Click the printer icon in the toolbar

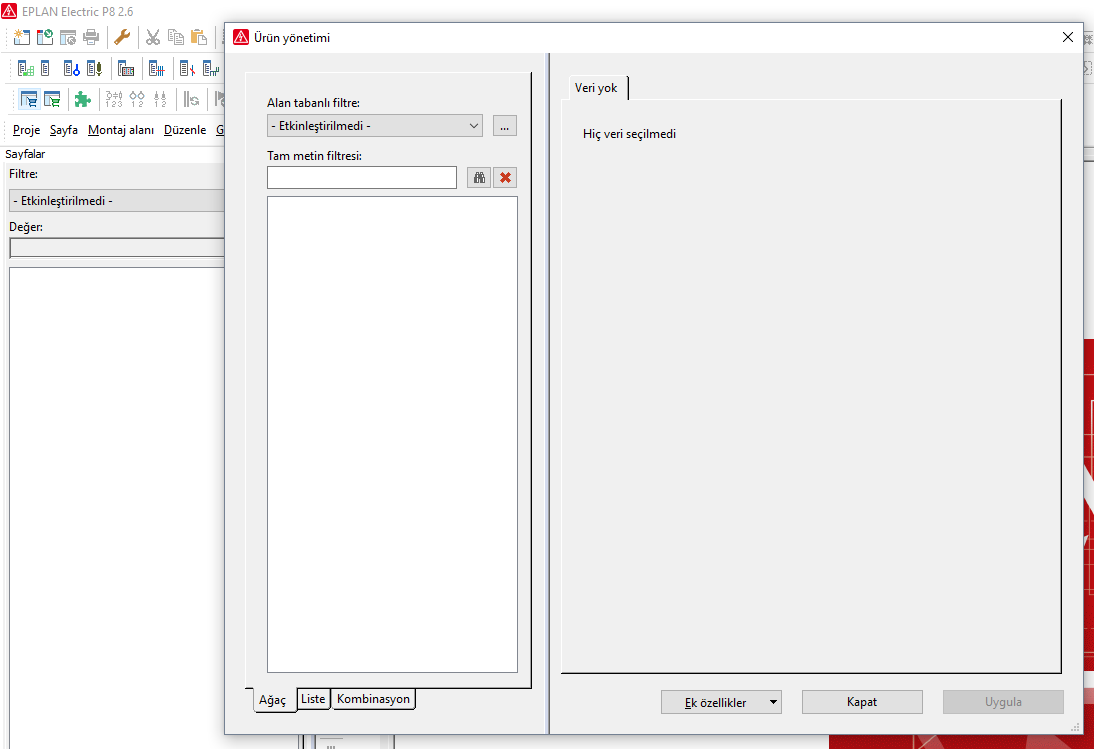point(91,37)
